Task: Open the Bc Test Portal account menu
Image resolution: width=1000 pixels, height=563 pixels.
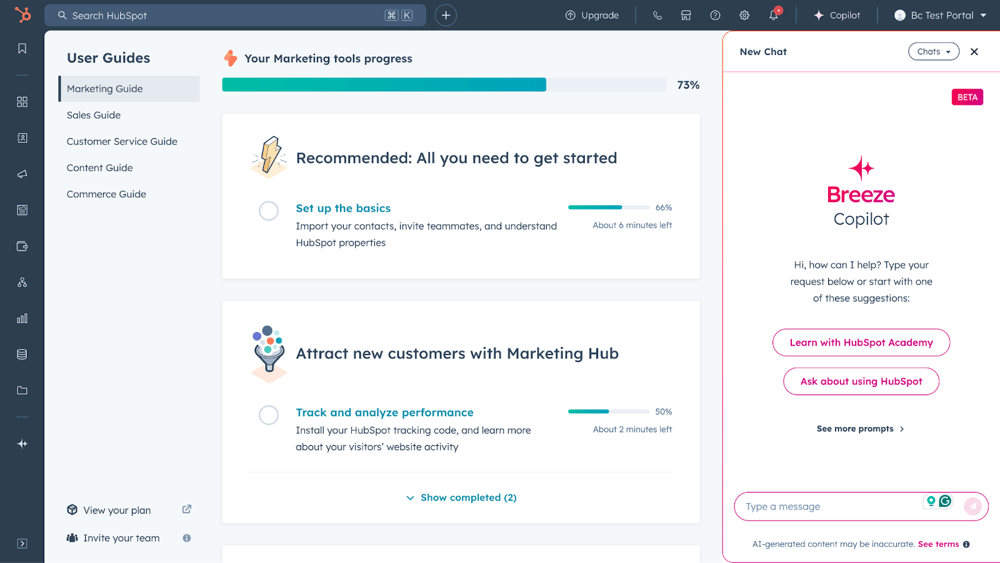Action: [940, 15]
